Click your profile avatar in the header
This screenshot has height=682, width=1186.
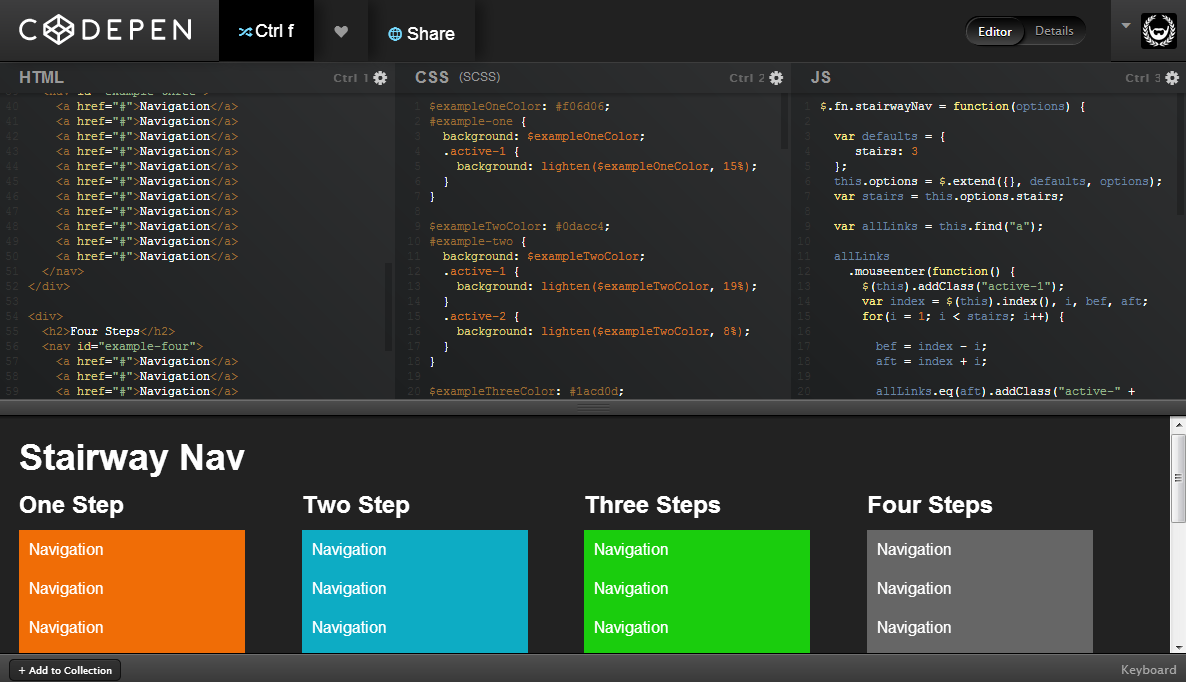tap(1158, 30)
